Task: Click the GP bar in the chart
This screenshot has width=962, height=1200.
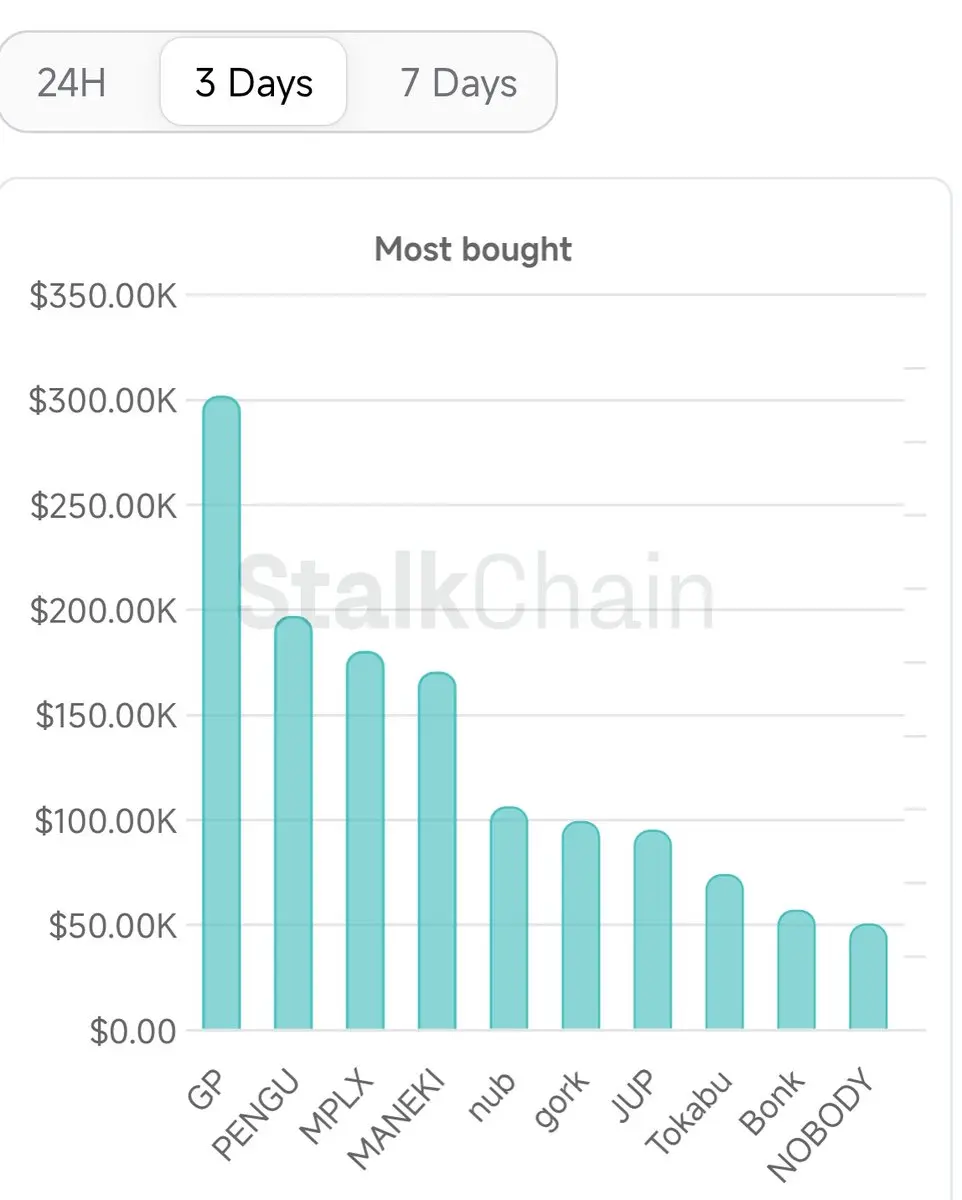Action: (x=221, y=713)
